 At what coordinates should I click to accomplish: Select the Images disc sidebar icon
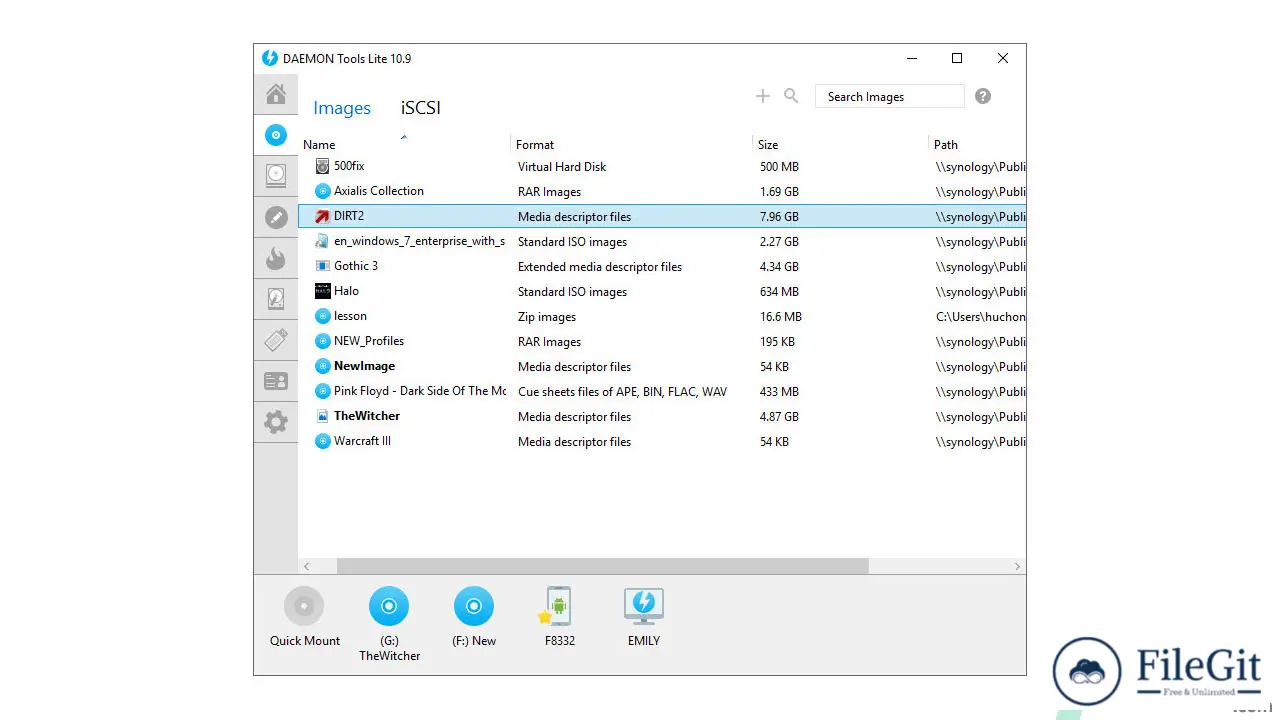coord(276,135)
